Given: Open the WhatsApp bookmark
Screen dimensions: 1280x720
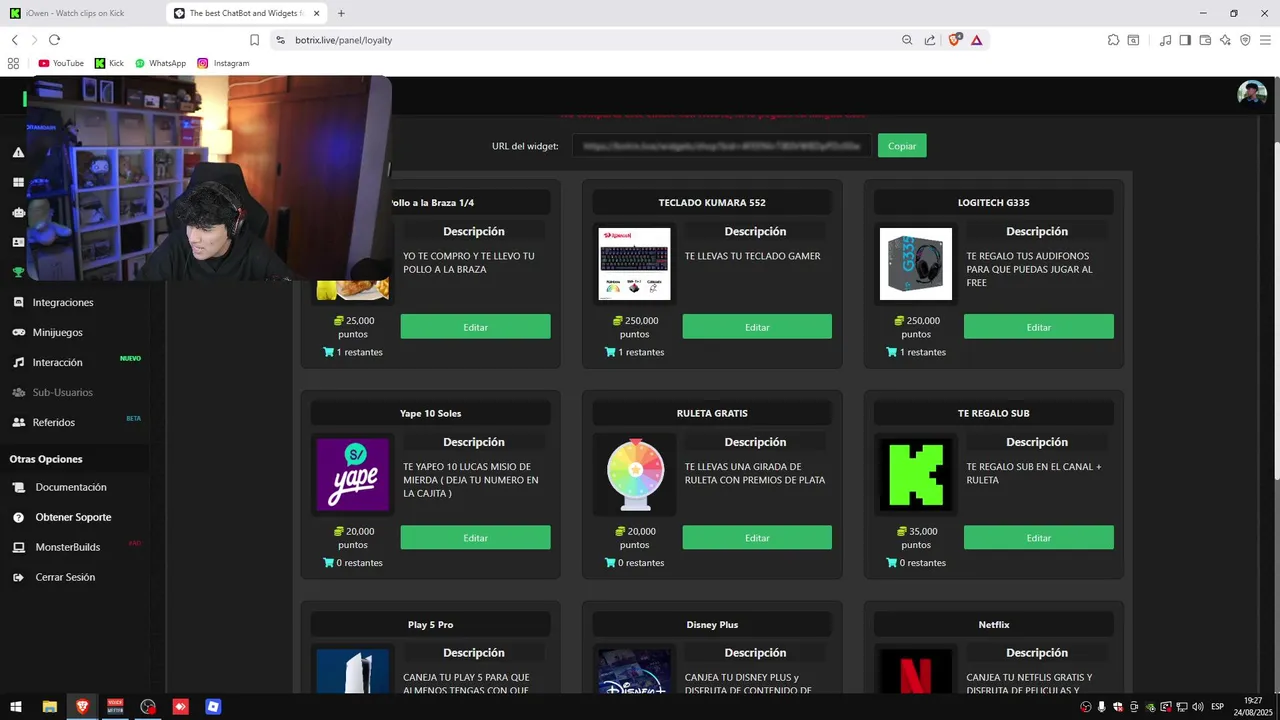Looking at the screenshot, I should point(160,63).
